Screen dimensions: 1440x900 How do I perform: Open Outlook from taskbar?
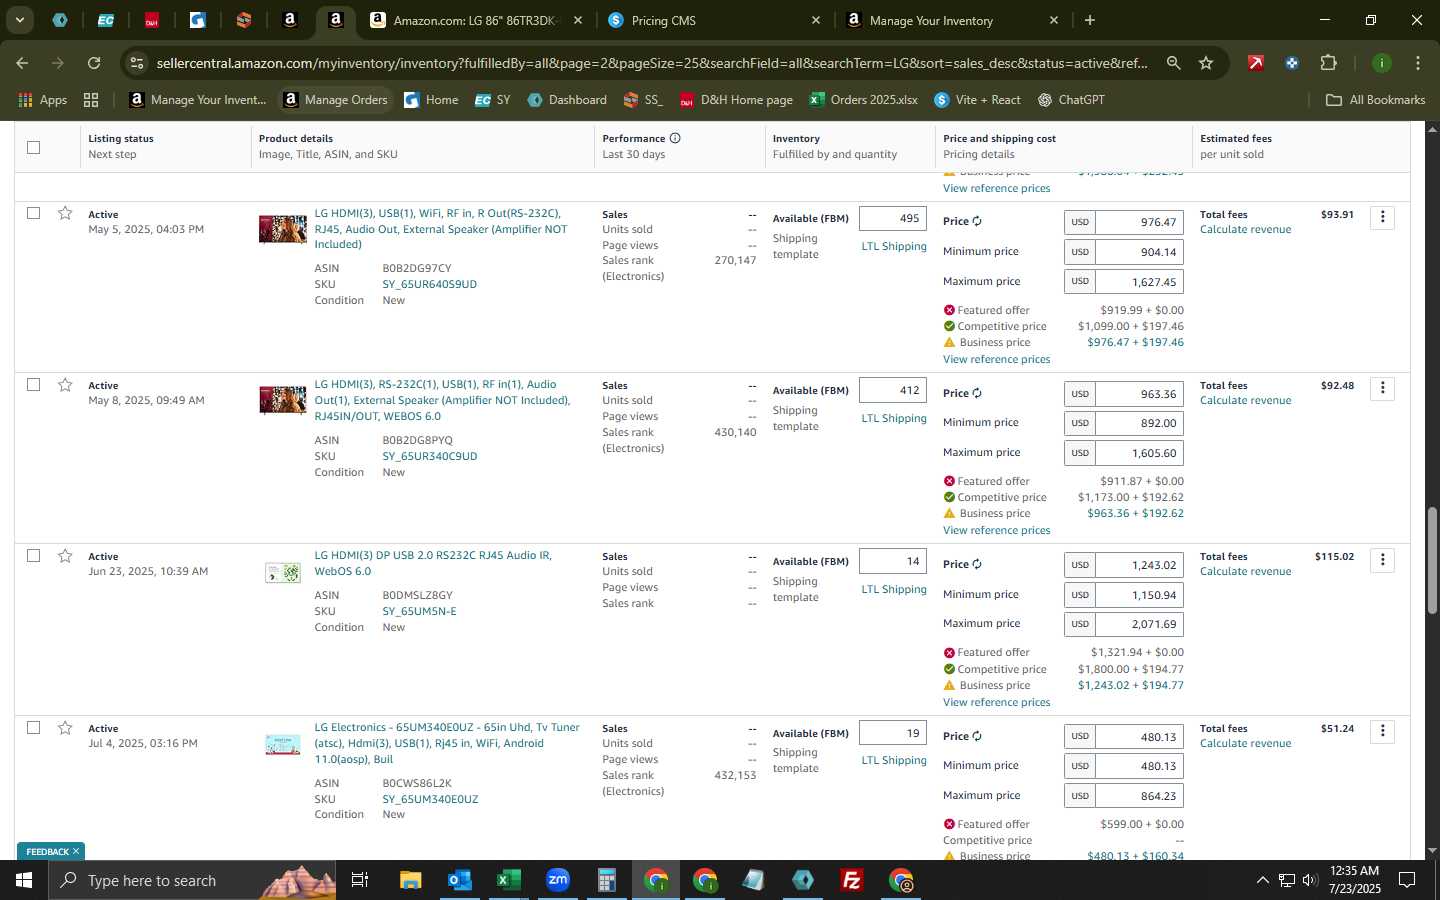[x=459, y=880]
